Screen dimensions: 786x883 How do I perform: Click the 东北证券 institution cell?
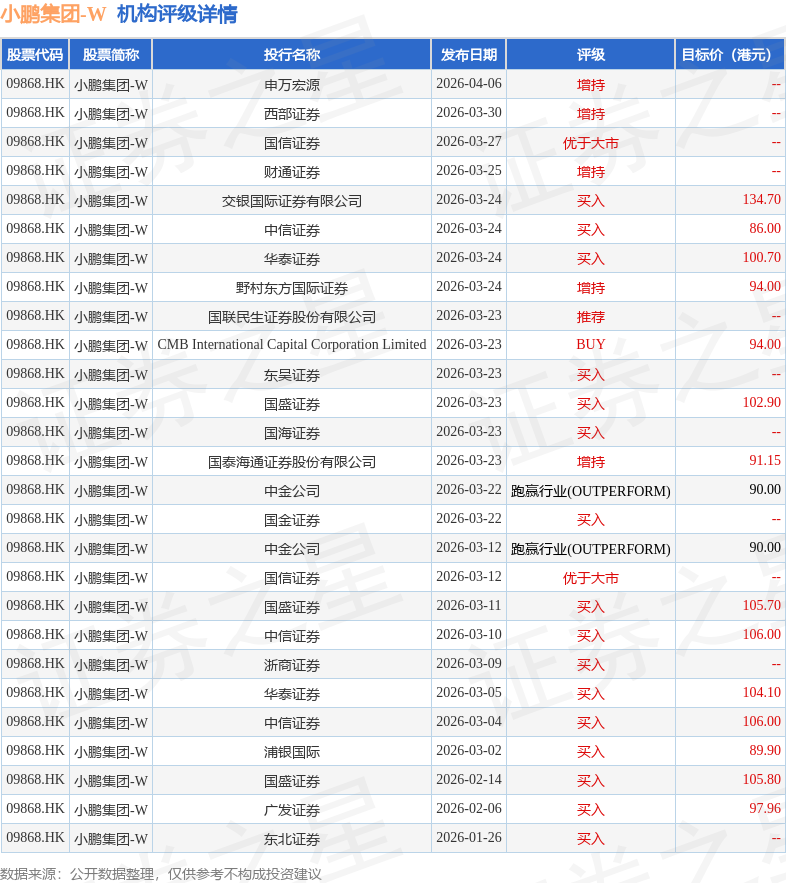(292, 839)
